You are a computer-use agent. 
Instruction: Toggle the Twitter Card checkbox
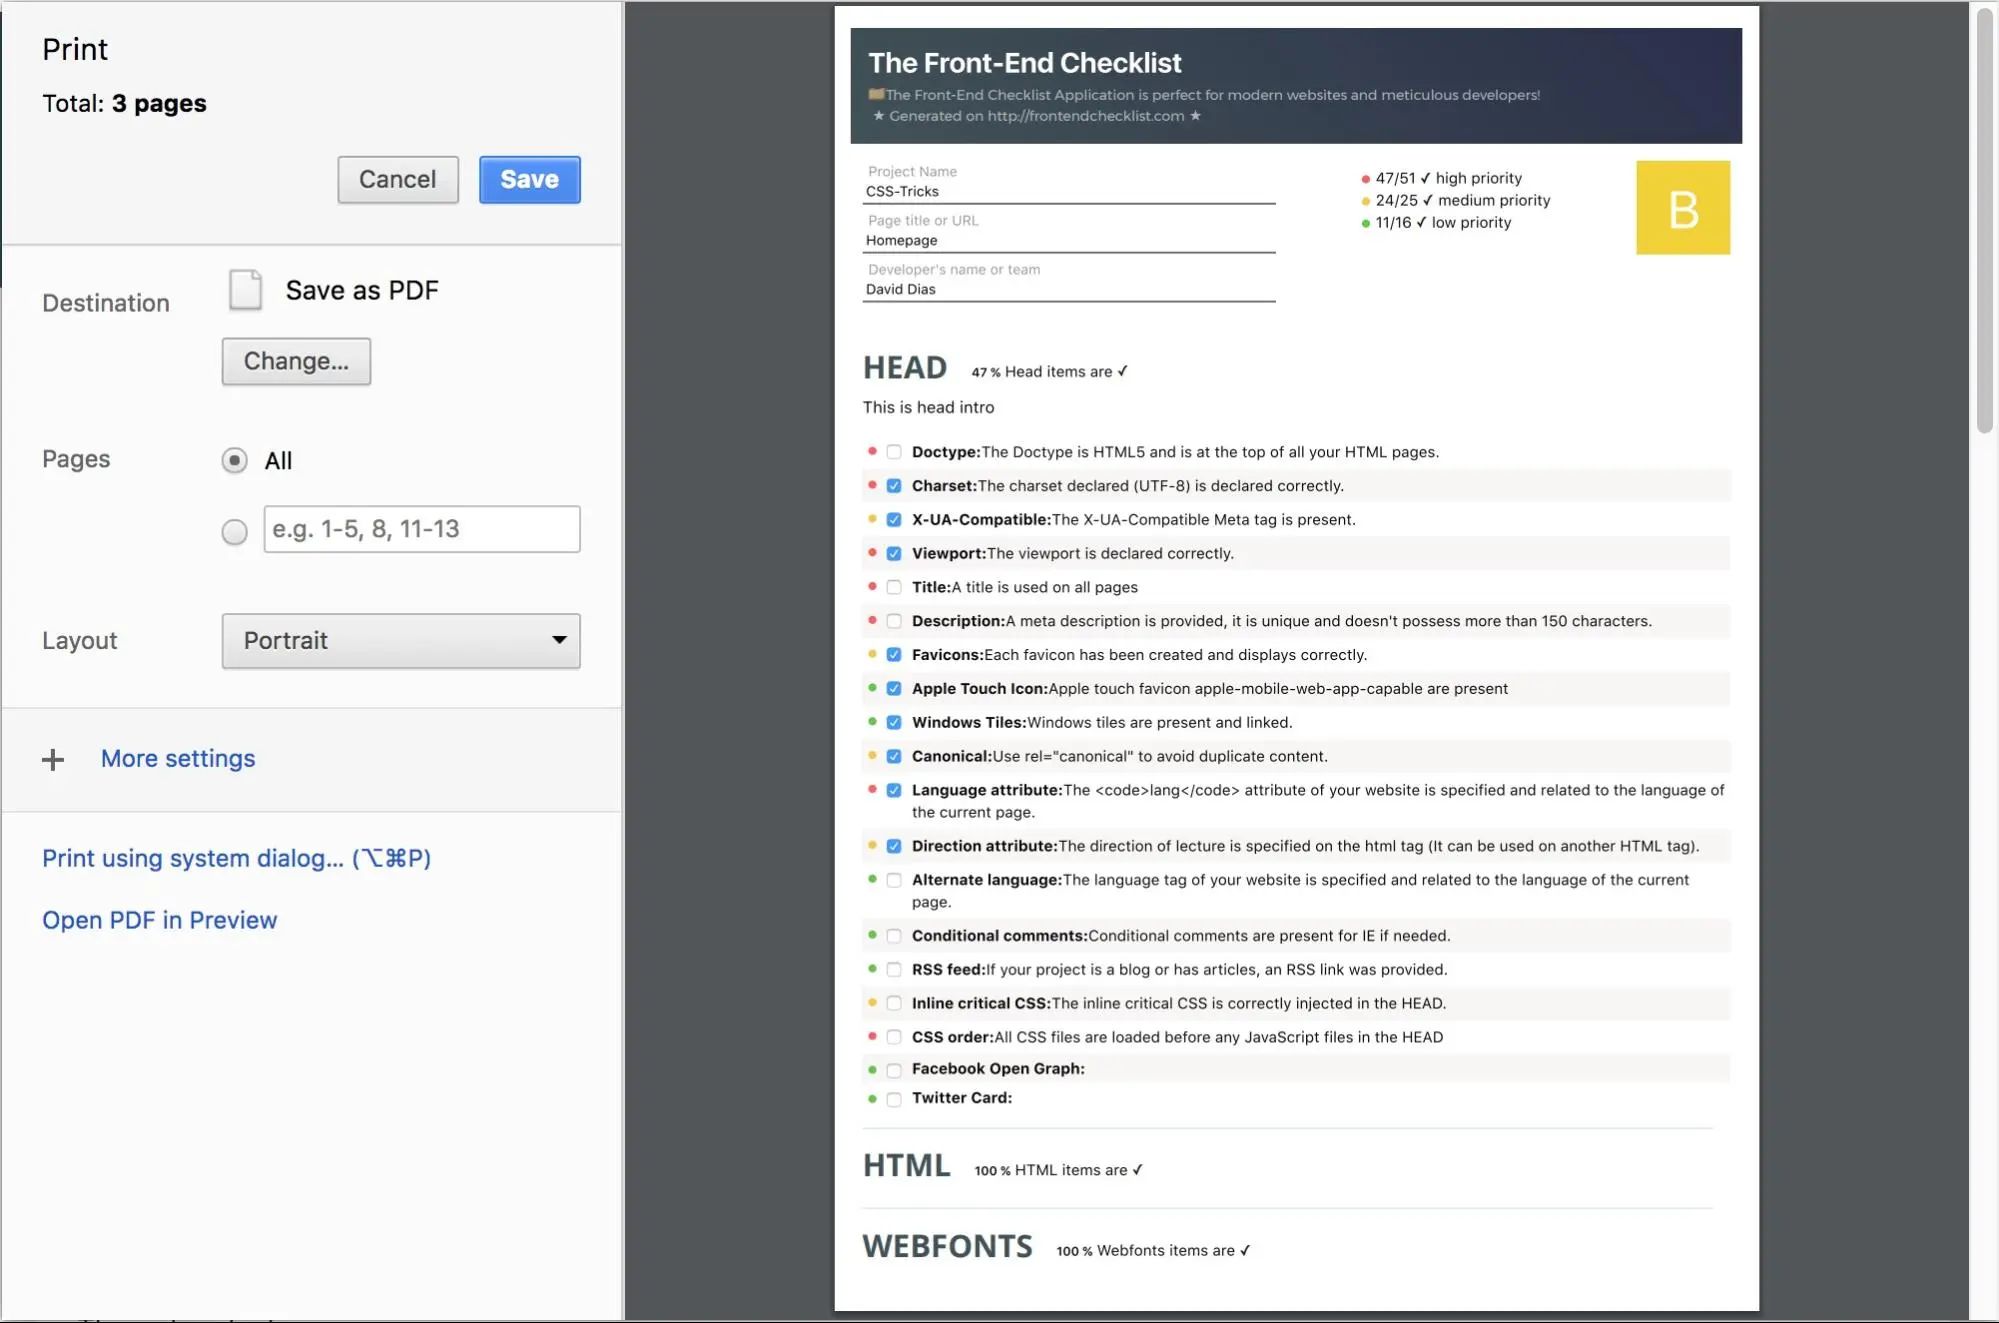(x=894, y=1099)
